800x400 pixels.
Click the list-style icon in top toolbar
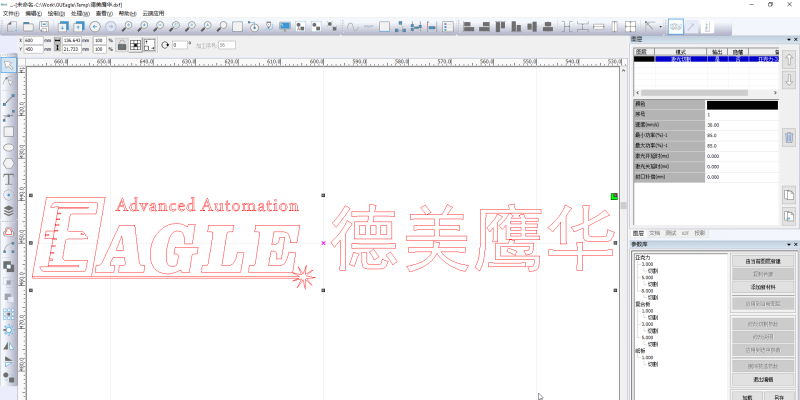pyautogui.click(x=448, y=27)
